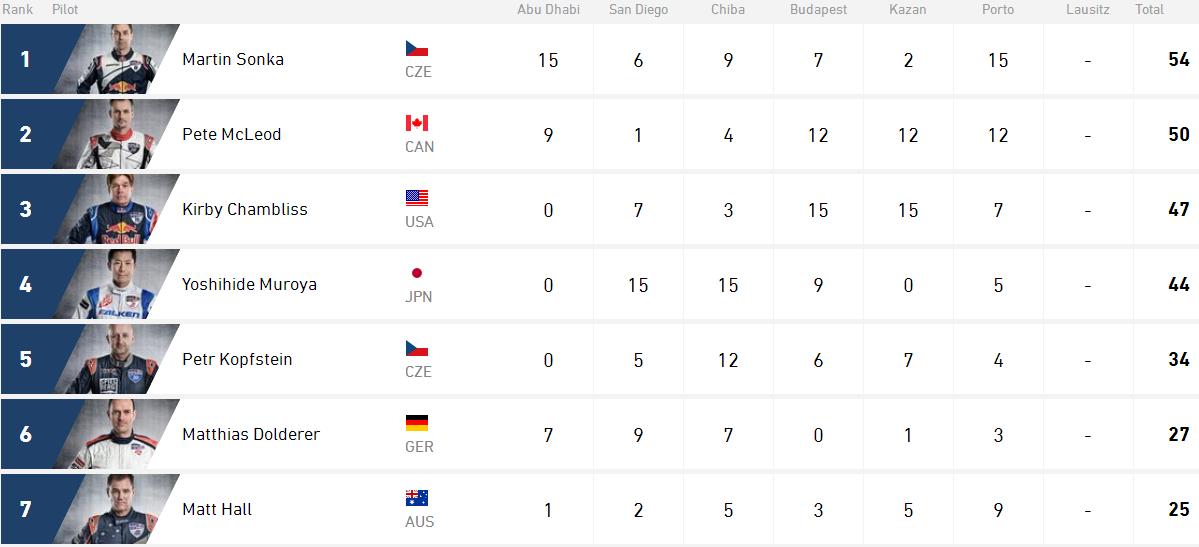1199x547 pixels.
Task: Select the Abu Dhabi column header
Action: click(x=548, y=10)
